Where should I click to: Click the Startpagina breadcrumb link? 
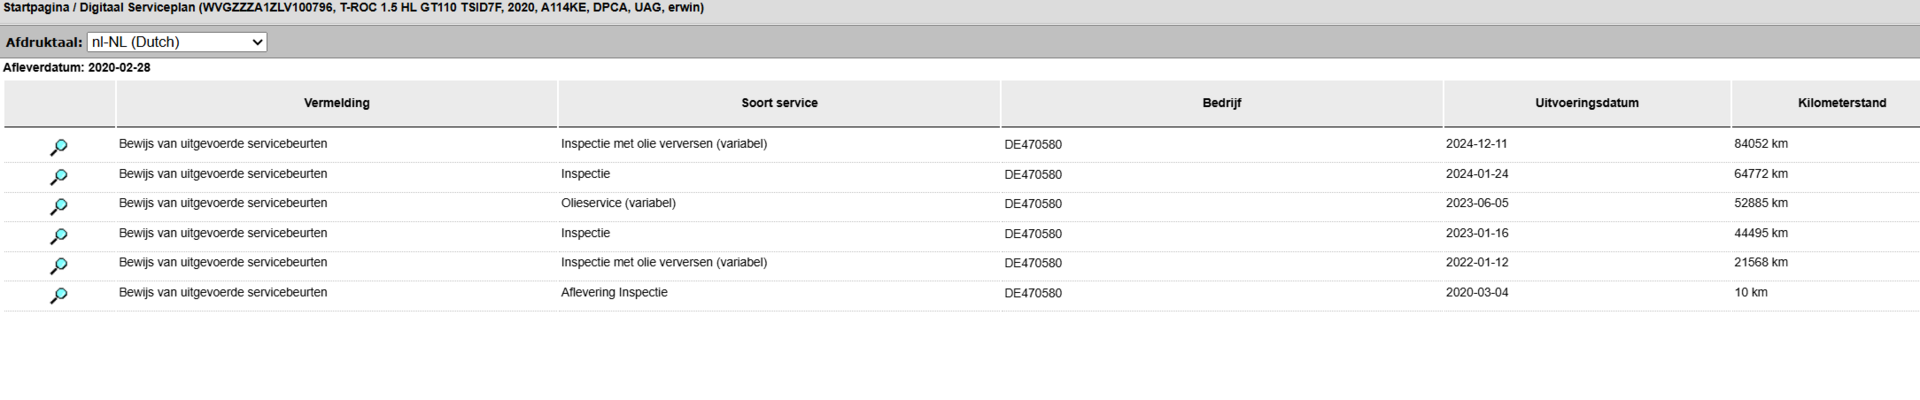pos(36,8)
